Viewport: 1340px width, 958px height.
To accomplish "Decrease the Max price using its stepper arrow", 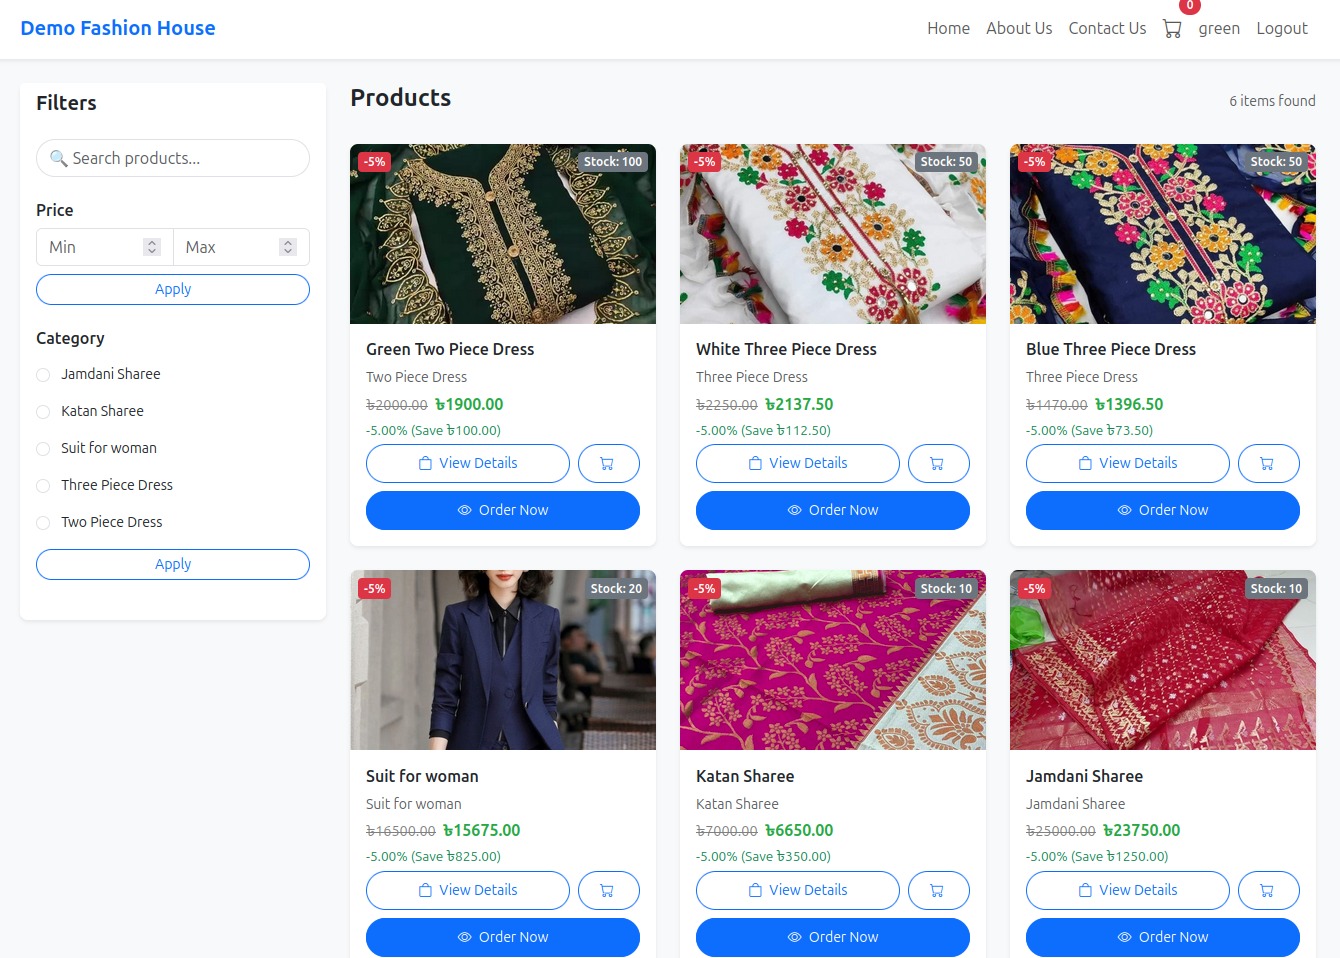I will (288, 251).
